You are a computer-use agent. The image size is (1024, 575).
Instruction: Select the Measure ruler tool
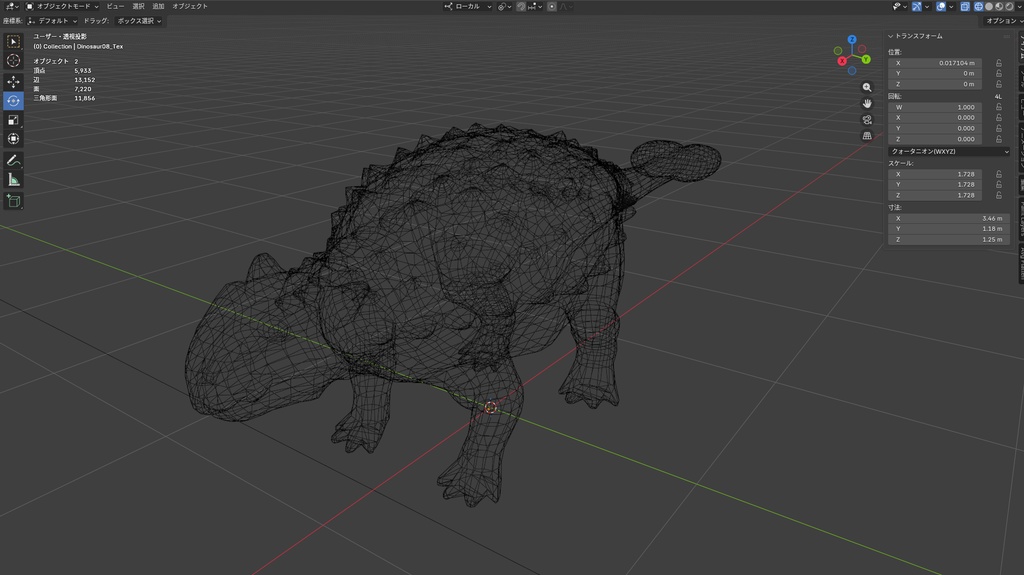[x=13, y=180]
